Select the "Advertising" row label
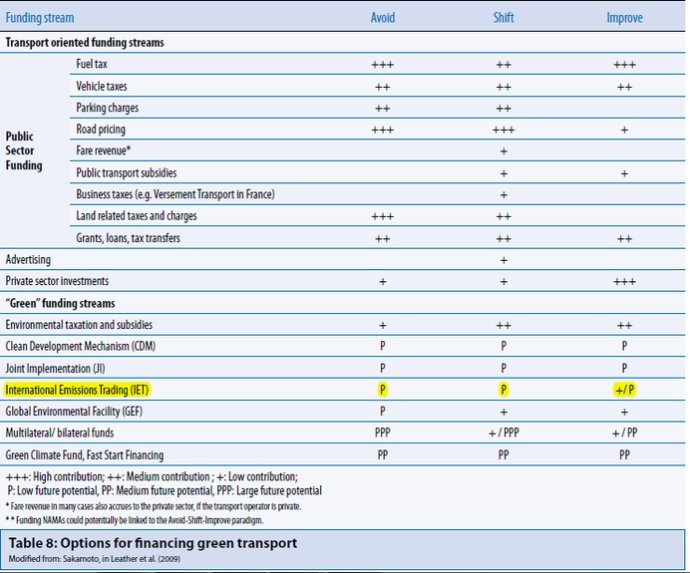The height and width of the screenshot is (573, 690). pos(31,260)
